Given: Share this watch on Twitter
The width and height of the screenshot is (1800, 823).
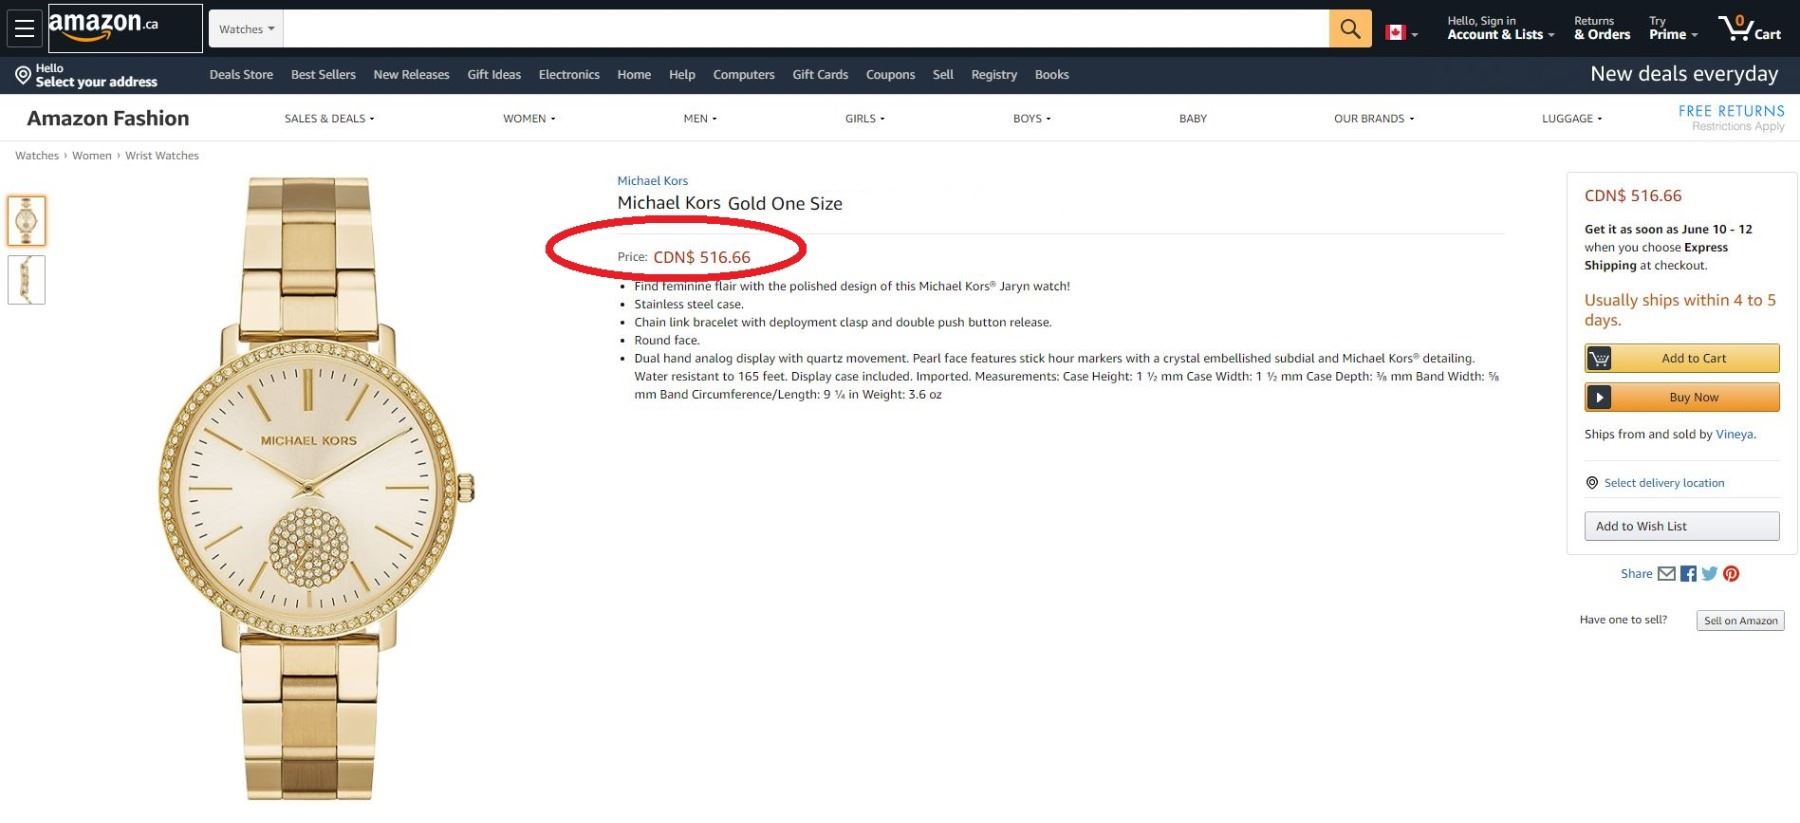Looking at the screenshot, I should (x=1709, y=574).
